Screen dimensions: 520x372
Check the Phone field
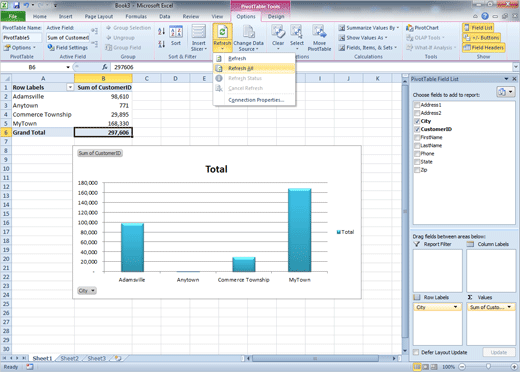click(x=417, y=154)
